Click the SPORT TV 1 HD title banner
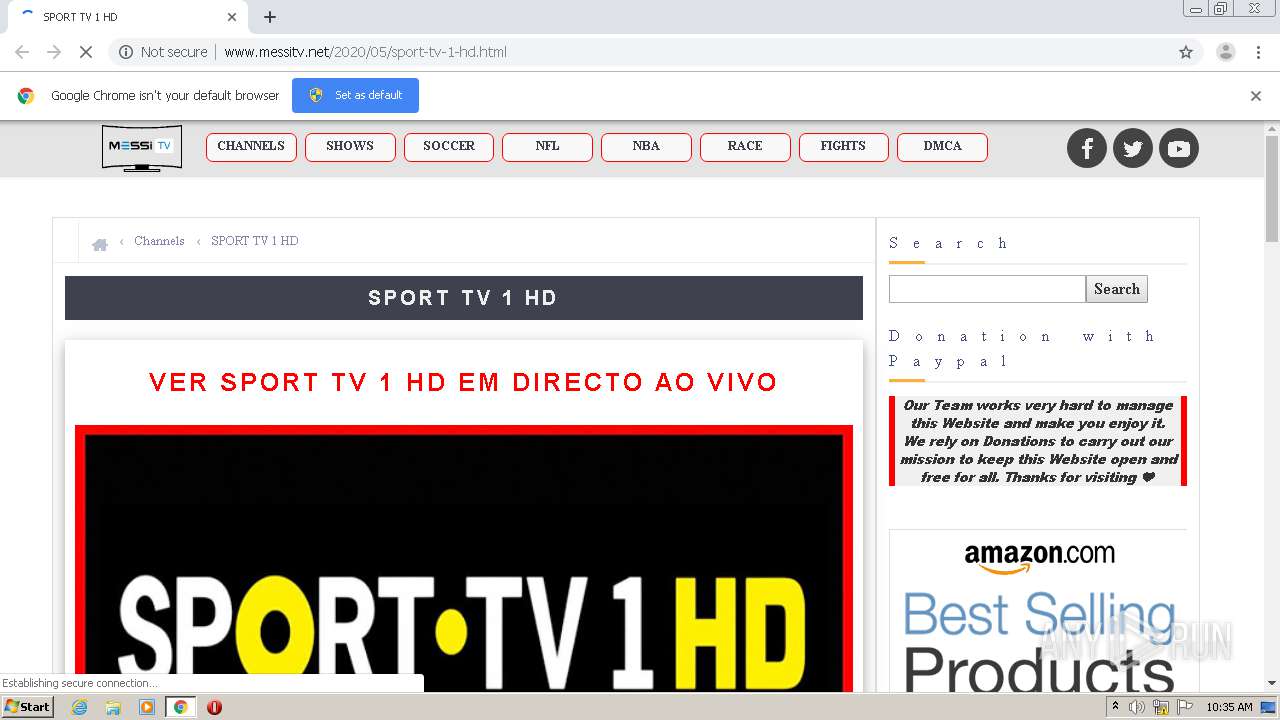Screen dimensions: 1280x720 [464, 298]
